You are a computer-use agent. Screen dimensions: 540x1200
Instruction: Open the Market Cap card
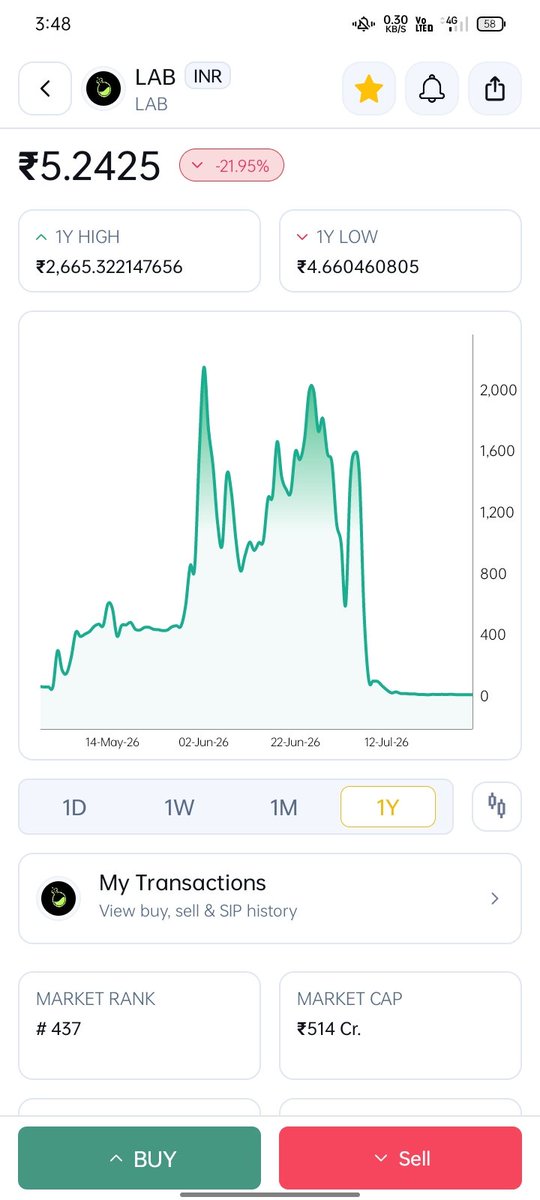click(400, 1025)
